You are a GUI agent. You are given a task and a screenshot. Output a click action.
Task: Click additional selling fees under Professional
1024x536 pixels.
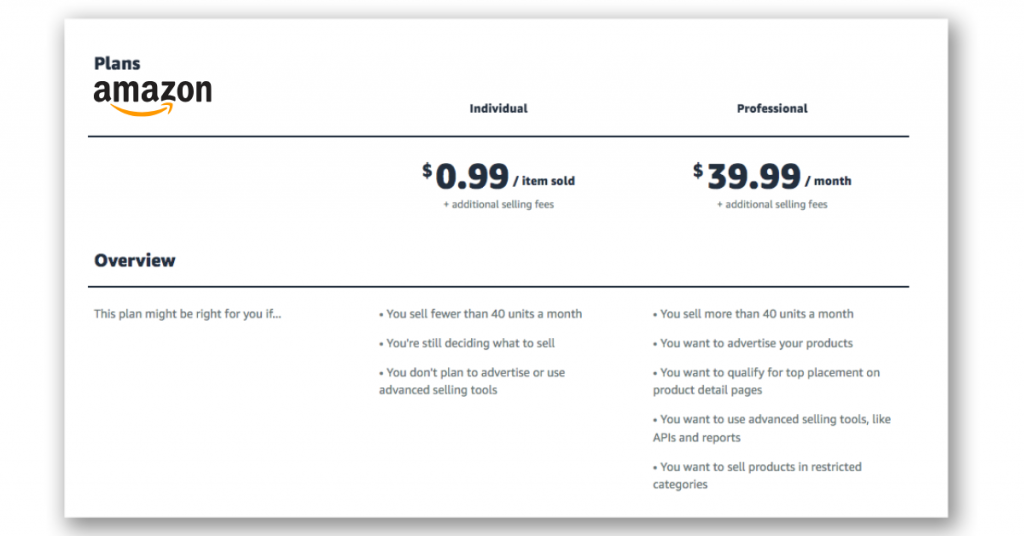click(772, 204)
